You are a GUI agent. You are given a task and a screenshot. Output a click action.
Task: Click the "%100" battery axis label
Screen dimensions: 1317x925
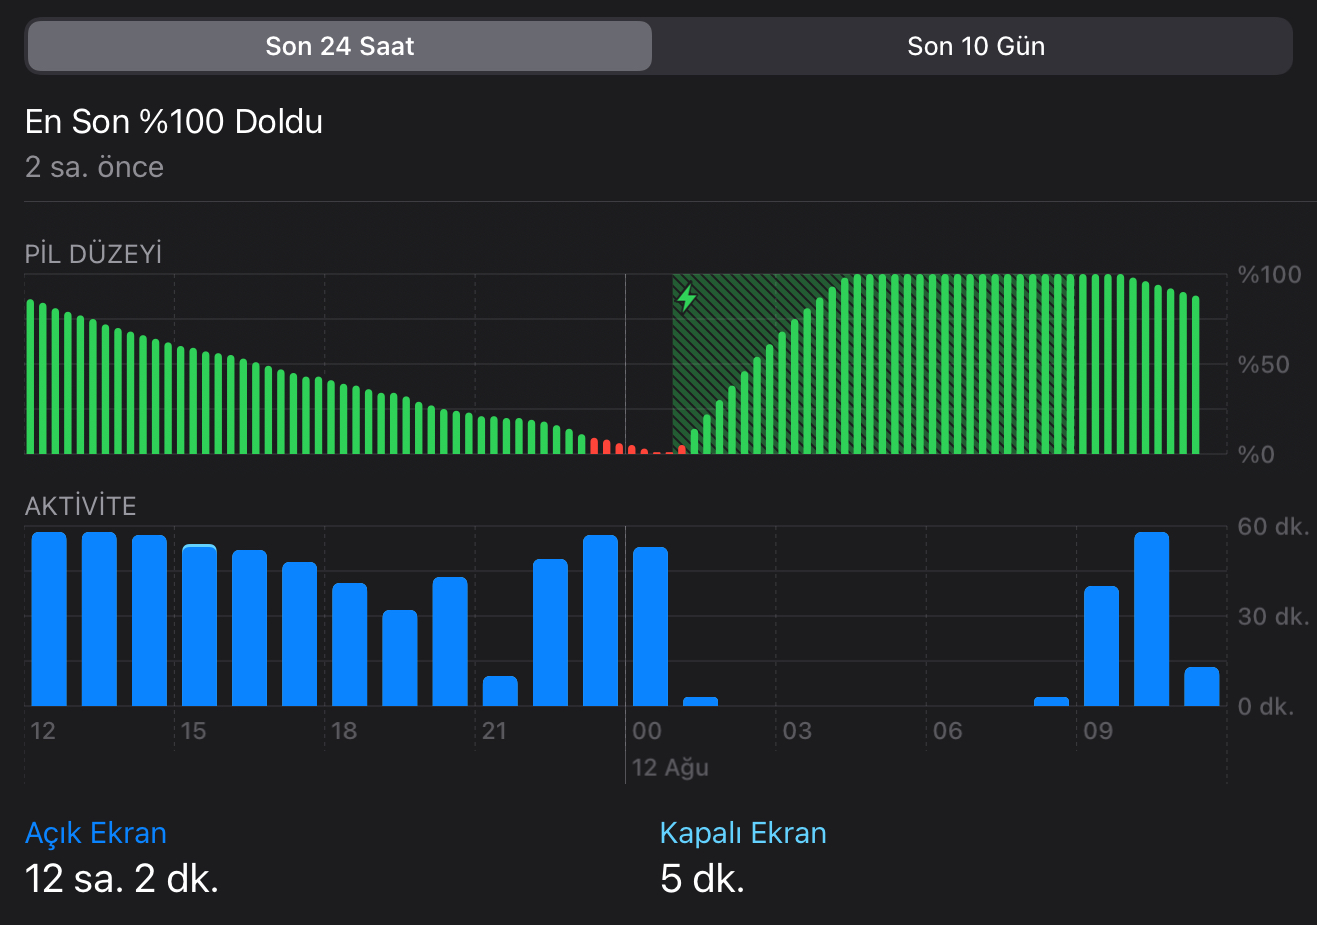(1269, 275)
